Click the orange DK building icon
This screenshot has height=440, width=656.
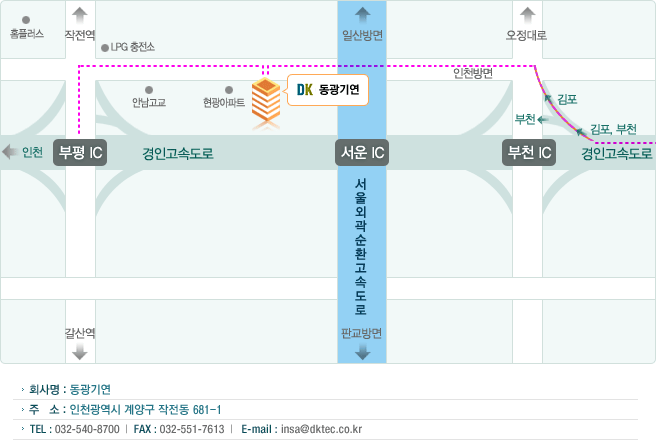point(266,100)
